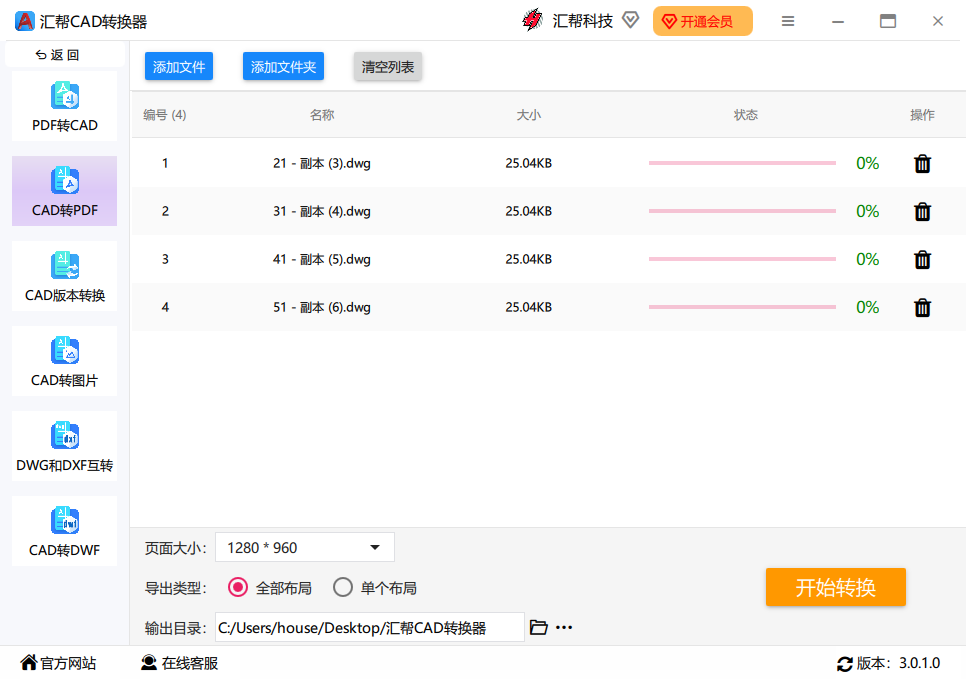966x679 pixels.
Task: Click the version refresh icon in status bar
Action: tap(846, 662)
